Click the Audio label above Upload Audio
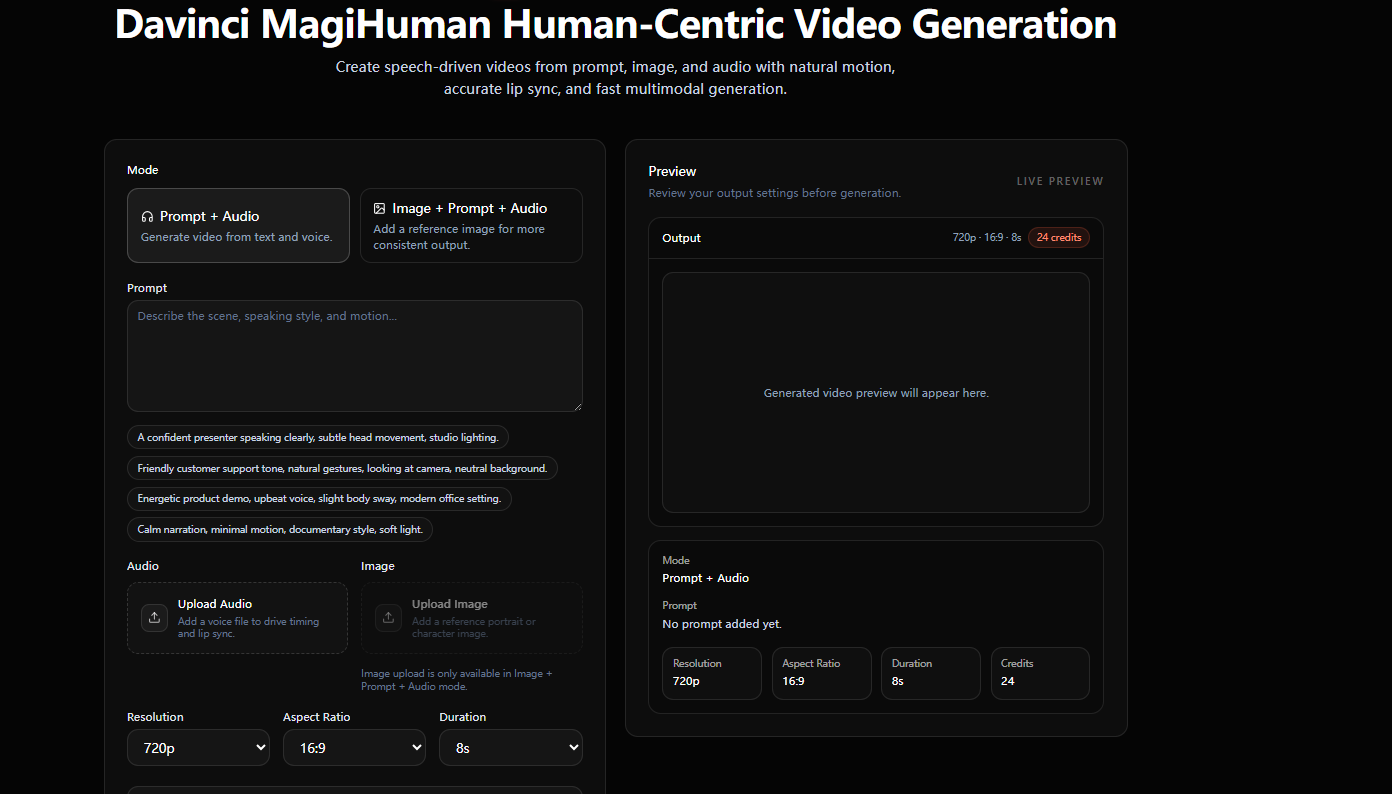The height and width of the screenshot is (794, 1392). tap(143, 566)
